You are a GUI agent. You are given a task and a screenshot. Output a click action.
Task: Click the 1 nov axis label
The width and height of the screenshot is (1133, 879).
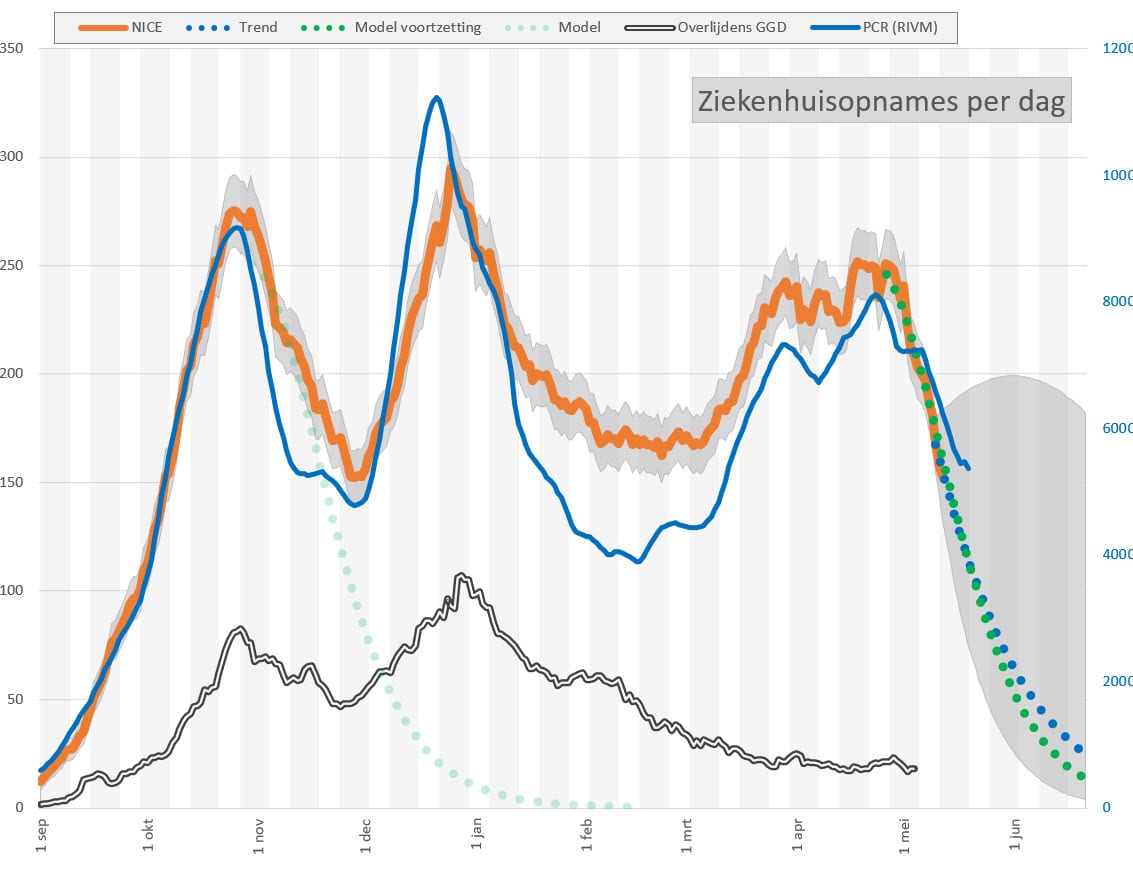[259, 836]
